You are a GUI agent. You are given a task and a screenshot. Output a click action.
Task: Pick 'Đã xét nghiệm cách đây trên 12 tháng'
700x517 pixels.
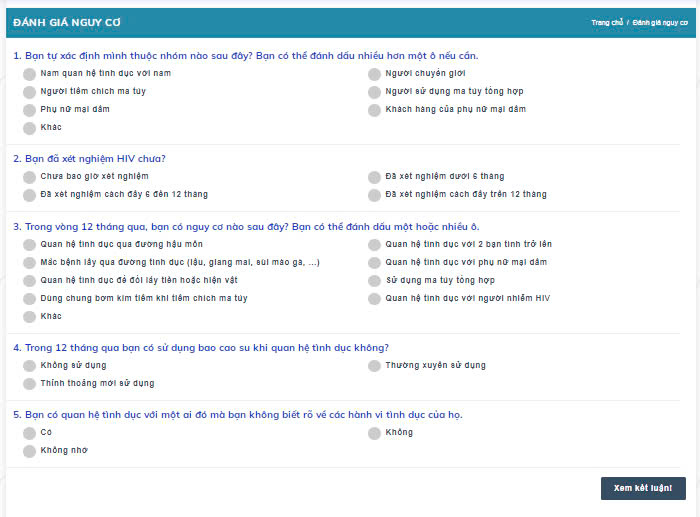pyautogui.click(x=374, y=195)
